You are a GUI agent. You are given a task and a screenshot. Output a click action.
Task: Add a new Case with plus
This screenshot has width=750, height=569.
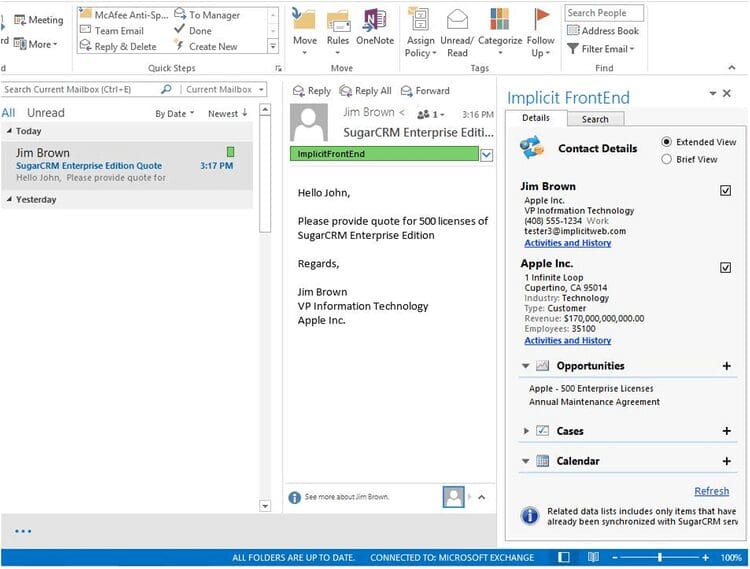coord(727,431)
